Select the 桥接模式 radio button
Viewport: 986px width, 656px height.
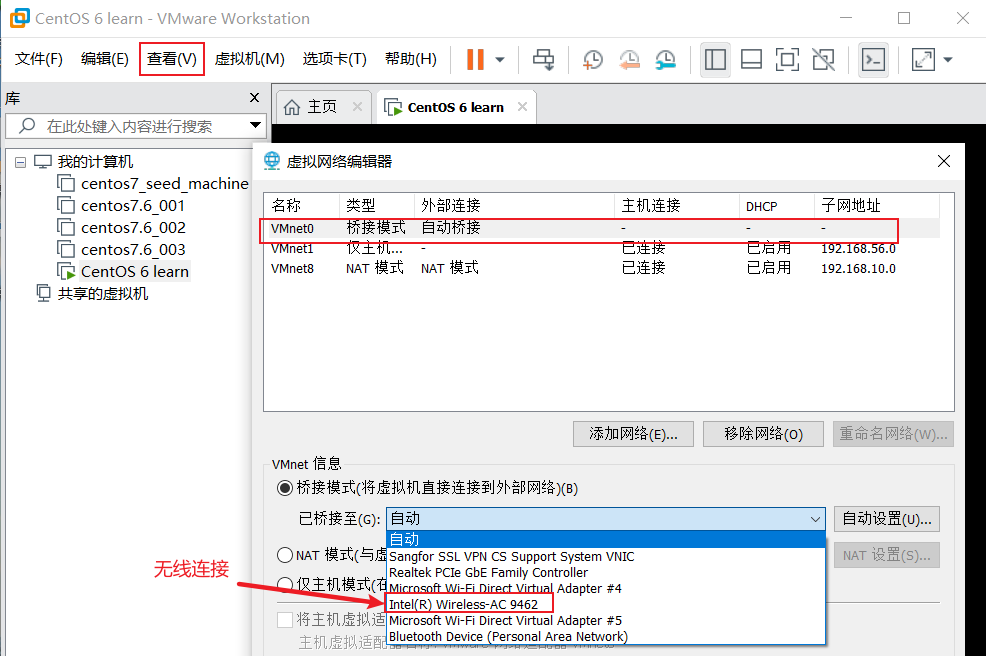[285, 487]
